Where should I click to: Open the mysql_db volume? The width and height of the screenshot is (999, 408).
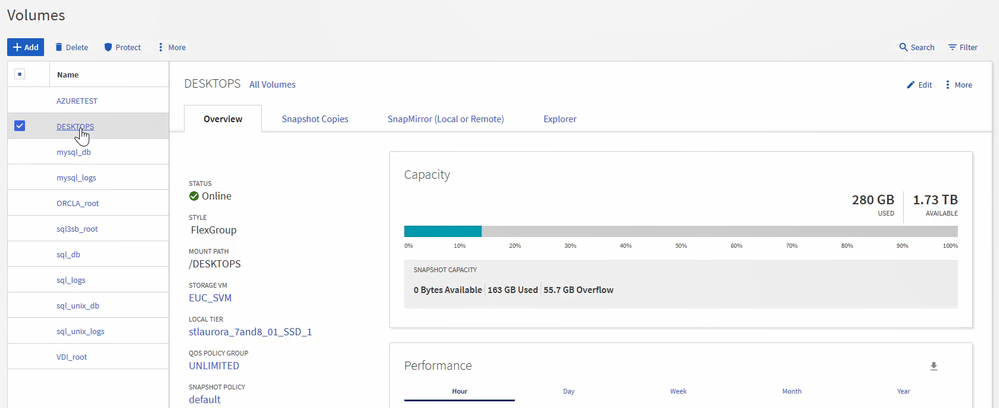coord(74,152)
